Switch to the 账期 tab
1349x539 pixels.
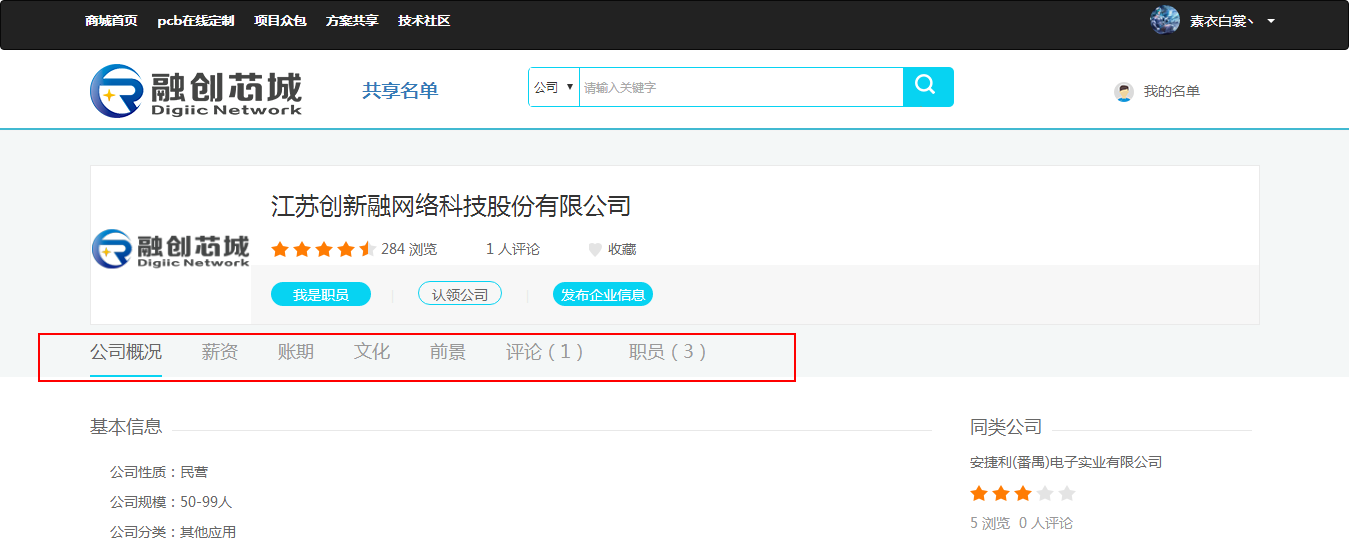pyautogui.click(x=296, y=352)
